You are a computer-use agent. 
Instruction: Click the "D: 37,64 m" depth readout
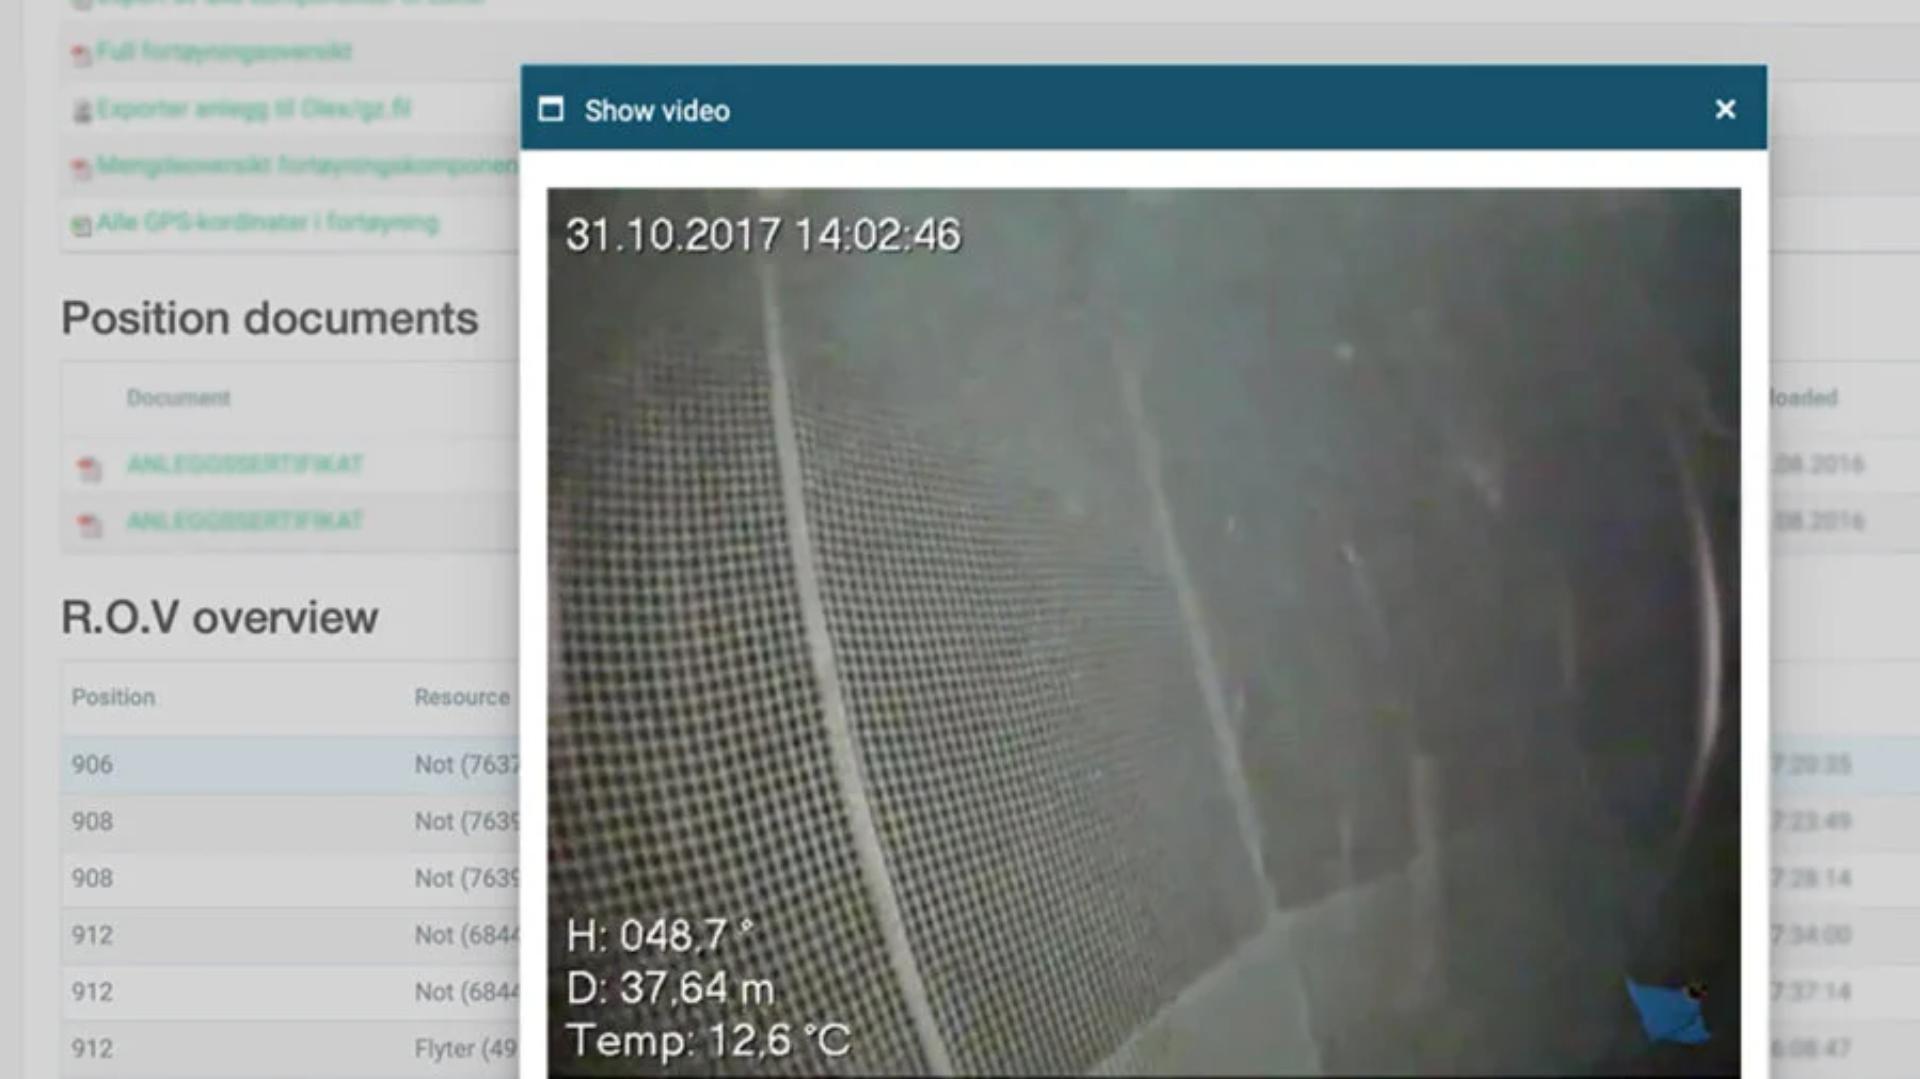click(670, 989)
